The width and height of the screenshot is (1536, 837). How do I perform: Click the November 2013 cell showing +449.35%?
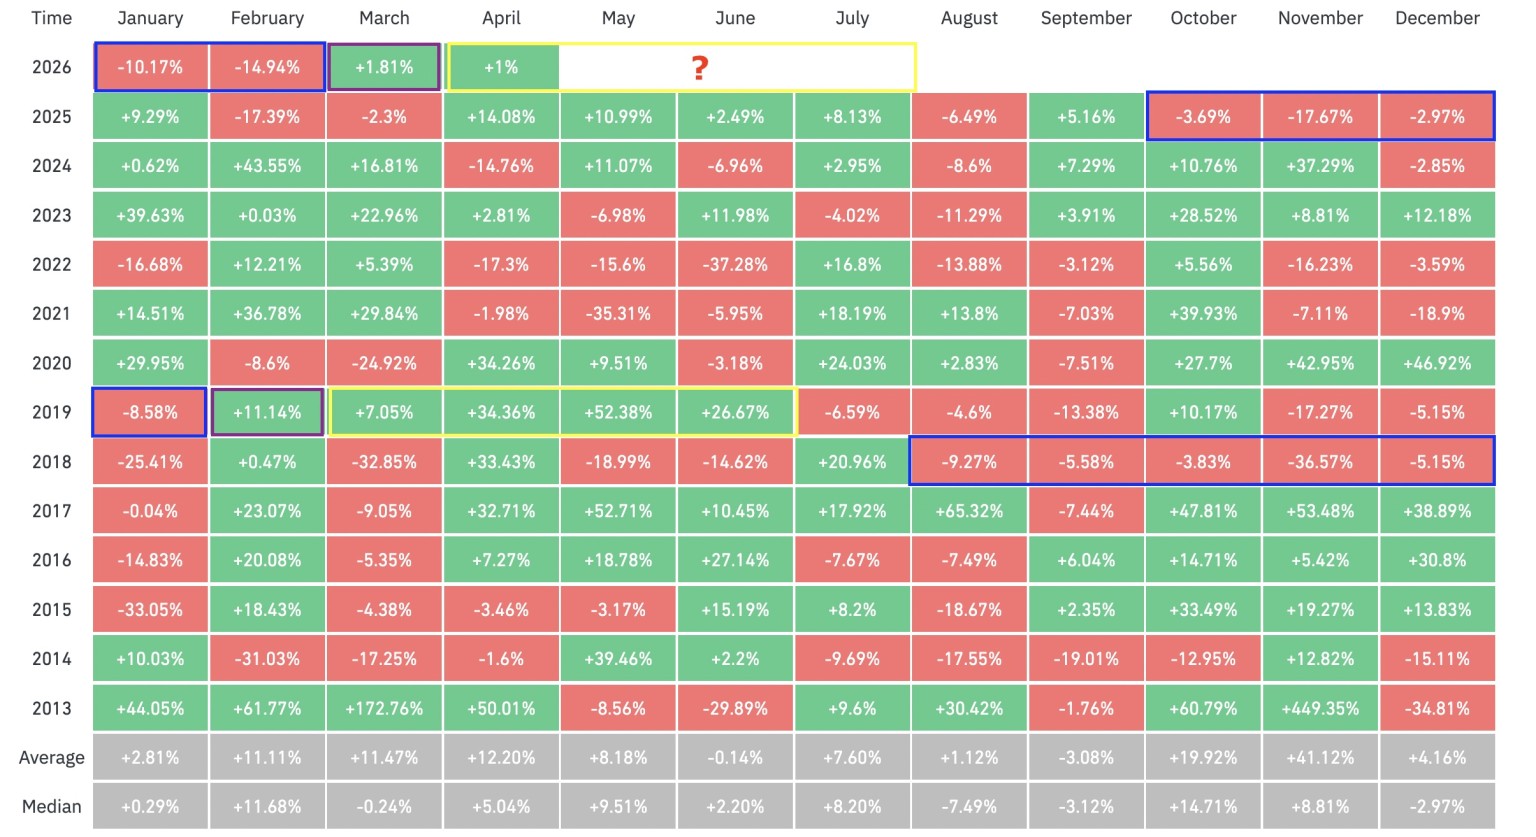1320,709
